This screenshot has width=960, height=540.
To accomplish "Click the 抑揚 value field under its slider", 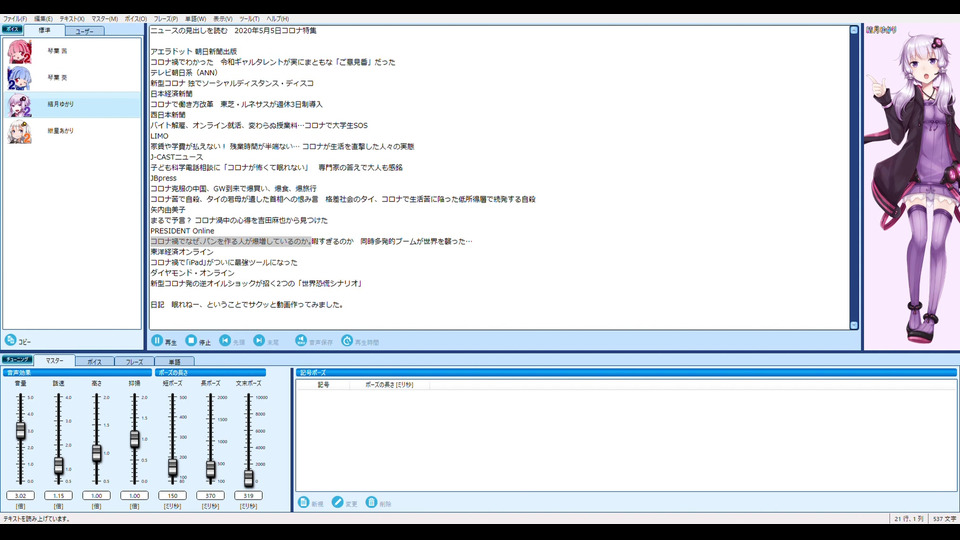I will pos(135,495).
